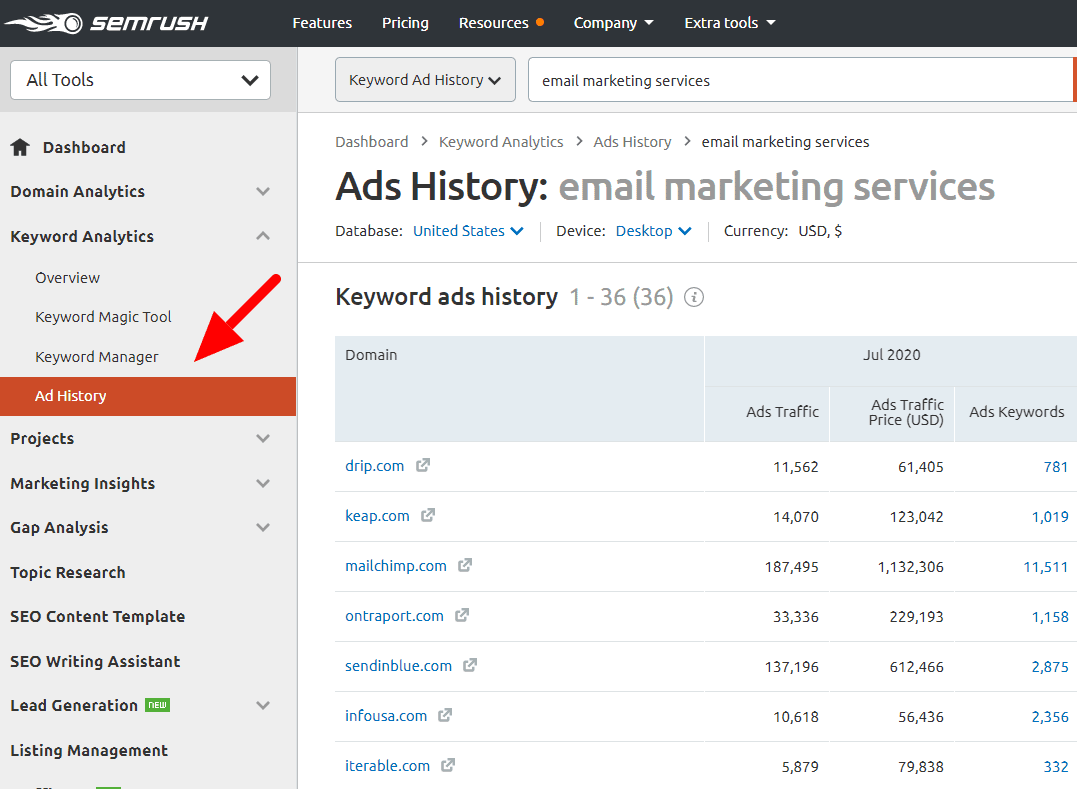The height and width of the screenshot is (789, 1077).
Task: Open the drip.com domain link
Action: coord(374,466)
